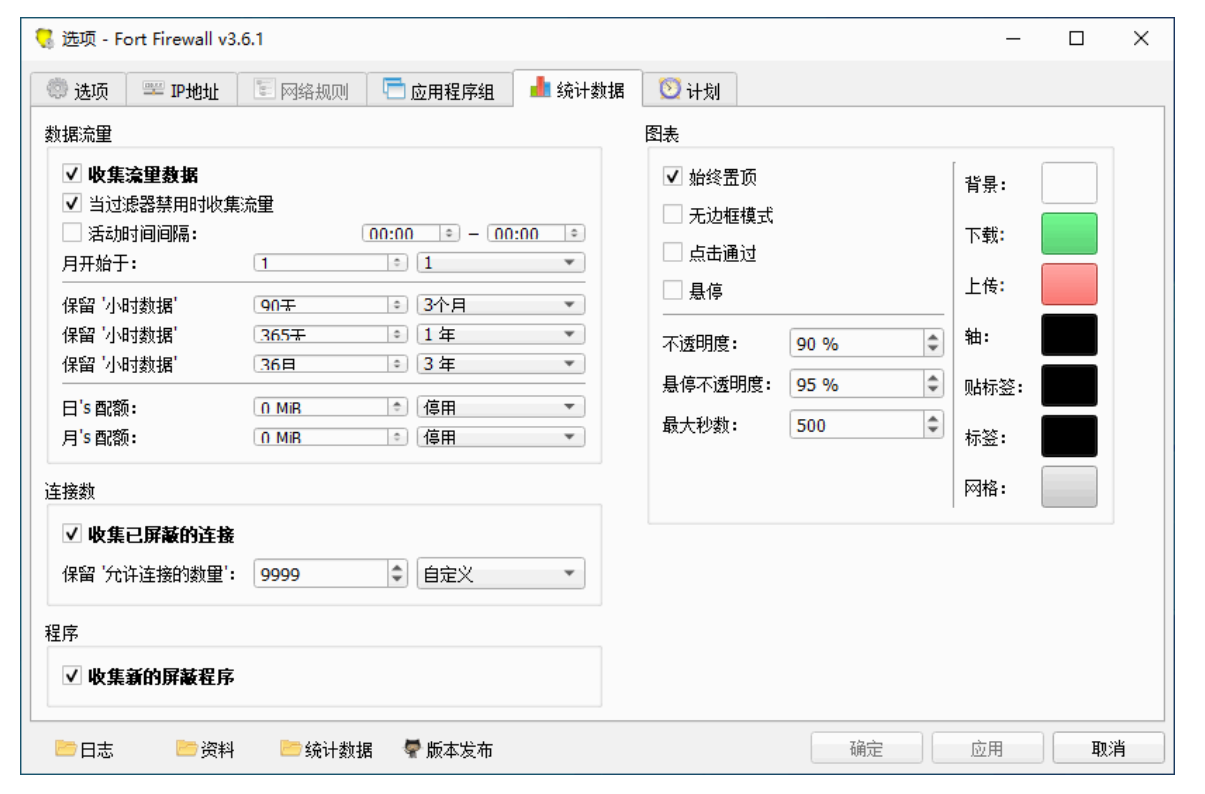Open the IP地址 tab
1205x794 pixels.
(180, 90)
